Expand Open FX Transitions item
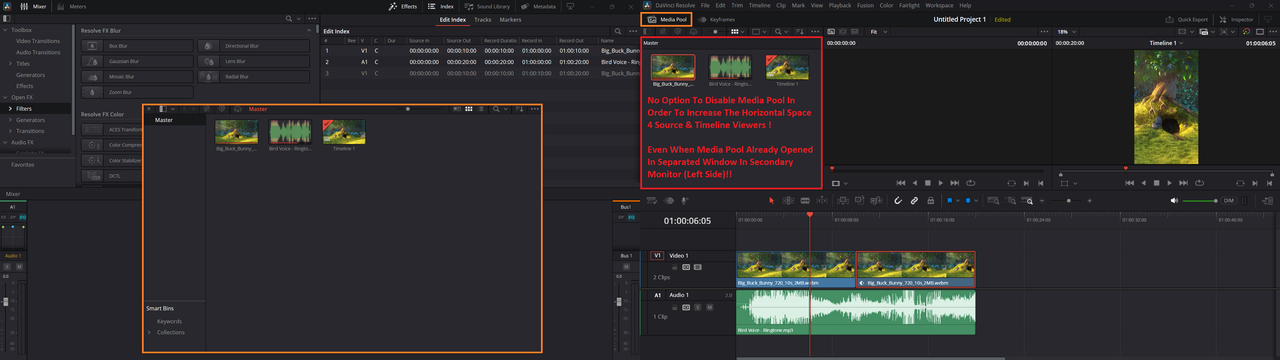The height and width of the screenshot is (360, 1280). [10, 130]
